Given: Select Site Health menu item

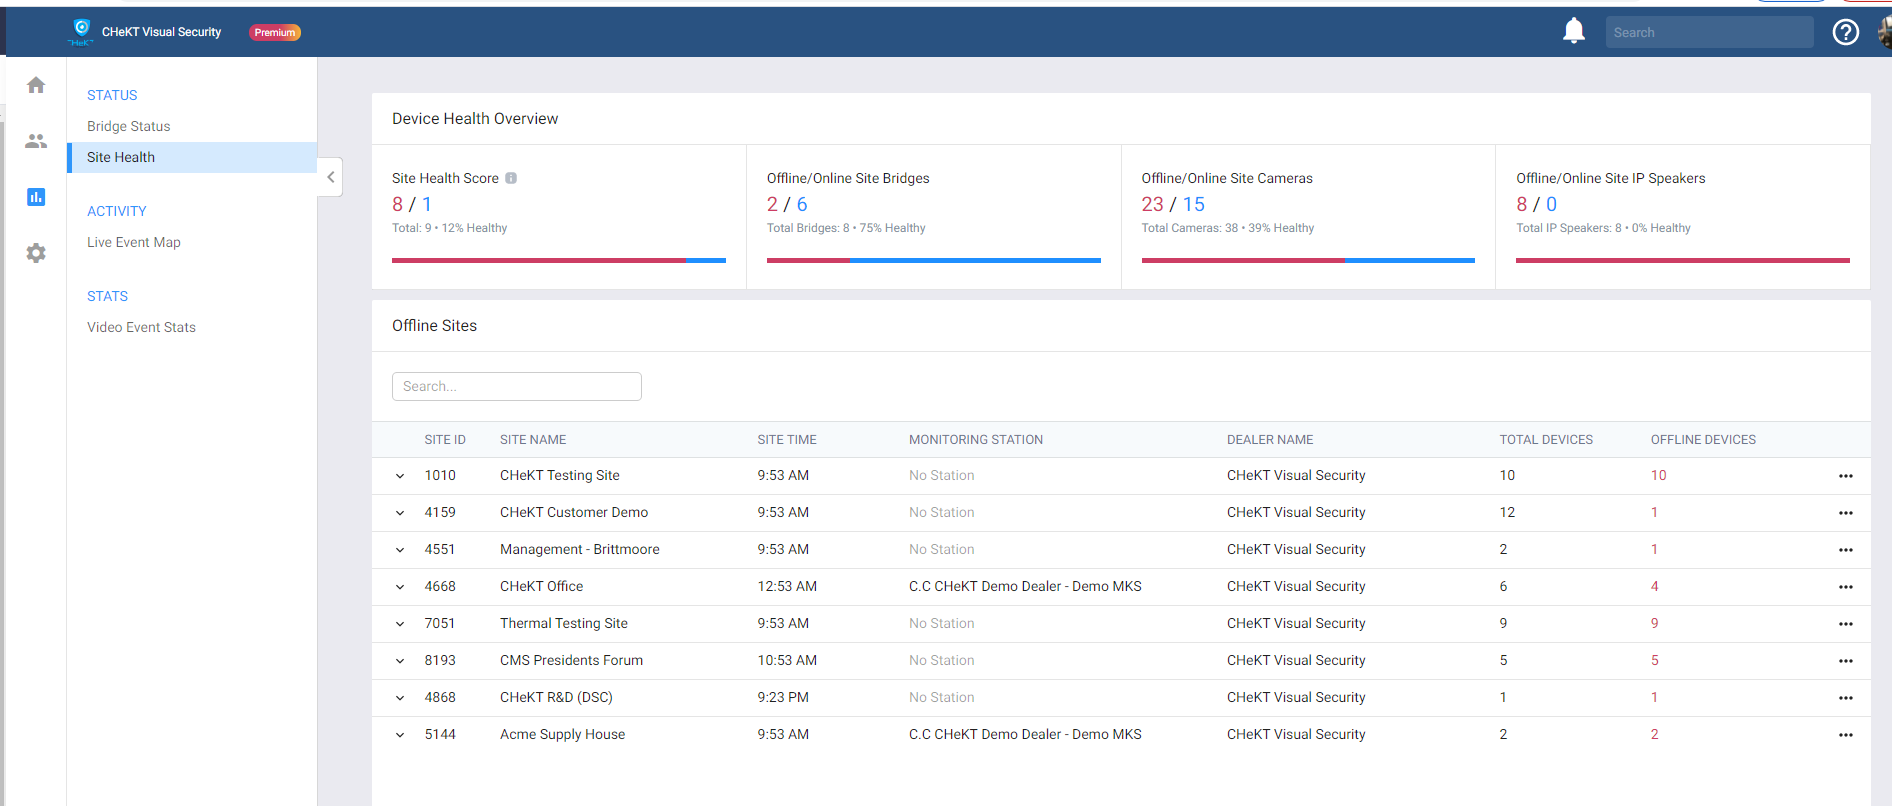Looking at the screenshot, I should (x=192, y=157).
